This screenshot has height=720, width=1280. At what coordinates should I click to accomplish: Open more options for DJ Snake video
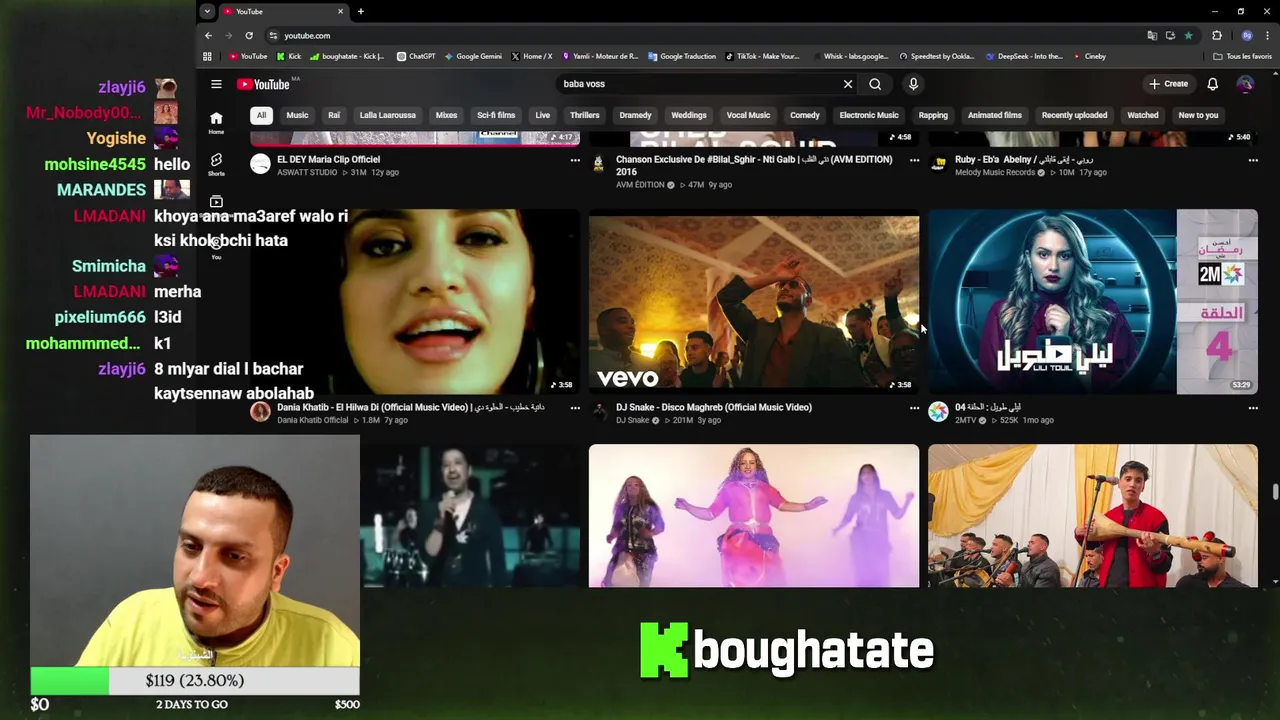(x=914, y=408)
